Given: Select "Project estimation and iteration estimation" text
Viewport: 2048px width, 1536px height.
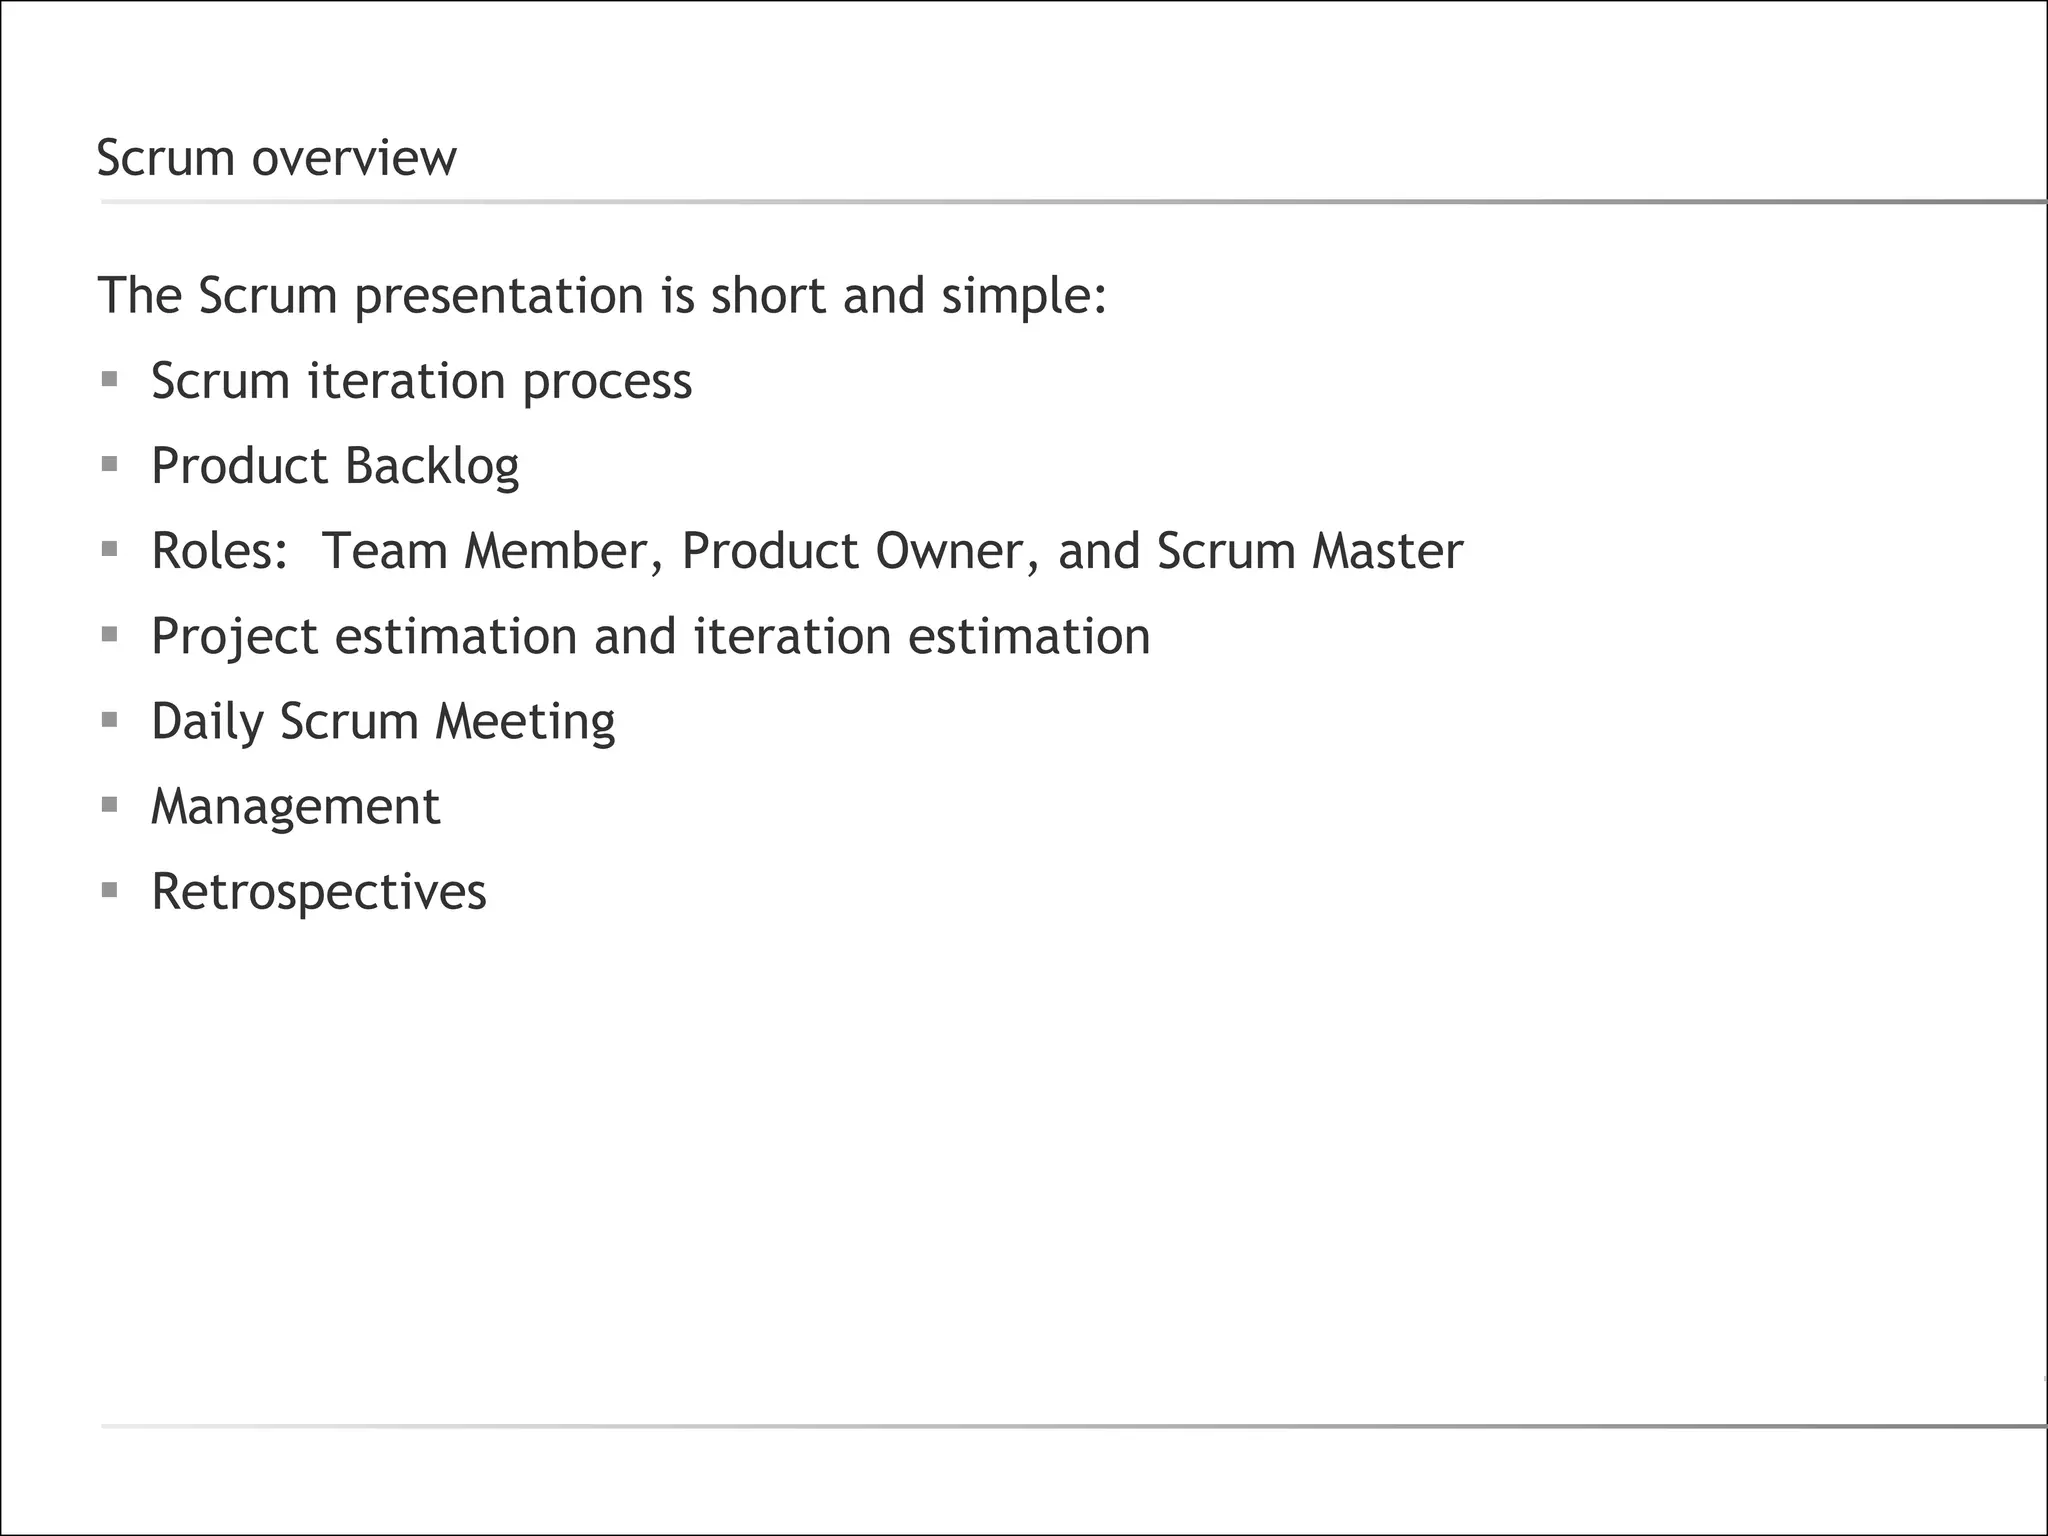Looking at the screenshot, I should point(650,637).
